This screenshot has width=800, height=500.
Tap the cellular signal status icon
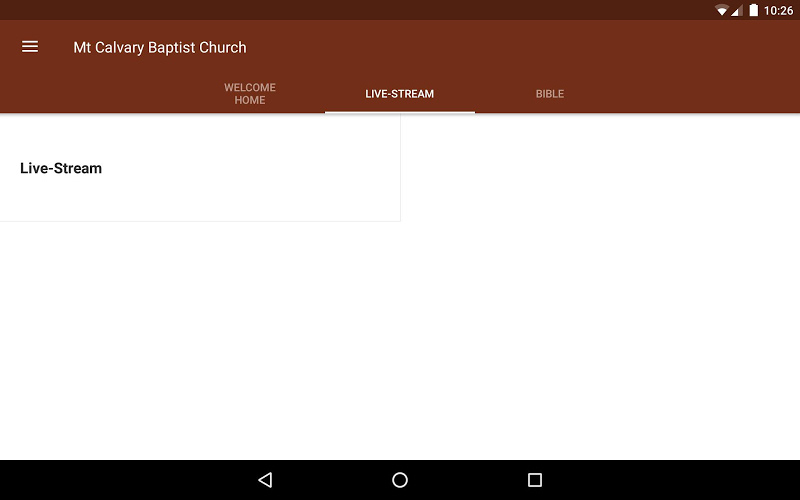click(736, 10)
